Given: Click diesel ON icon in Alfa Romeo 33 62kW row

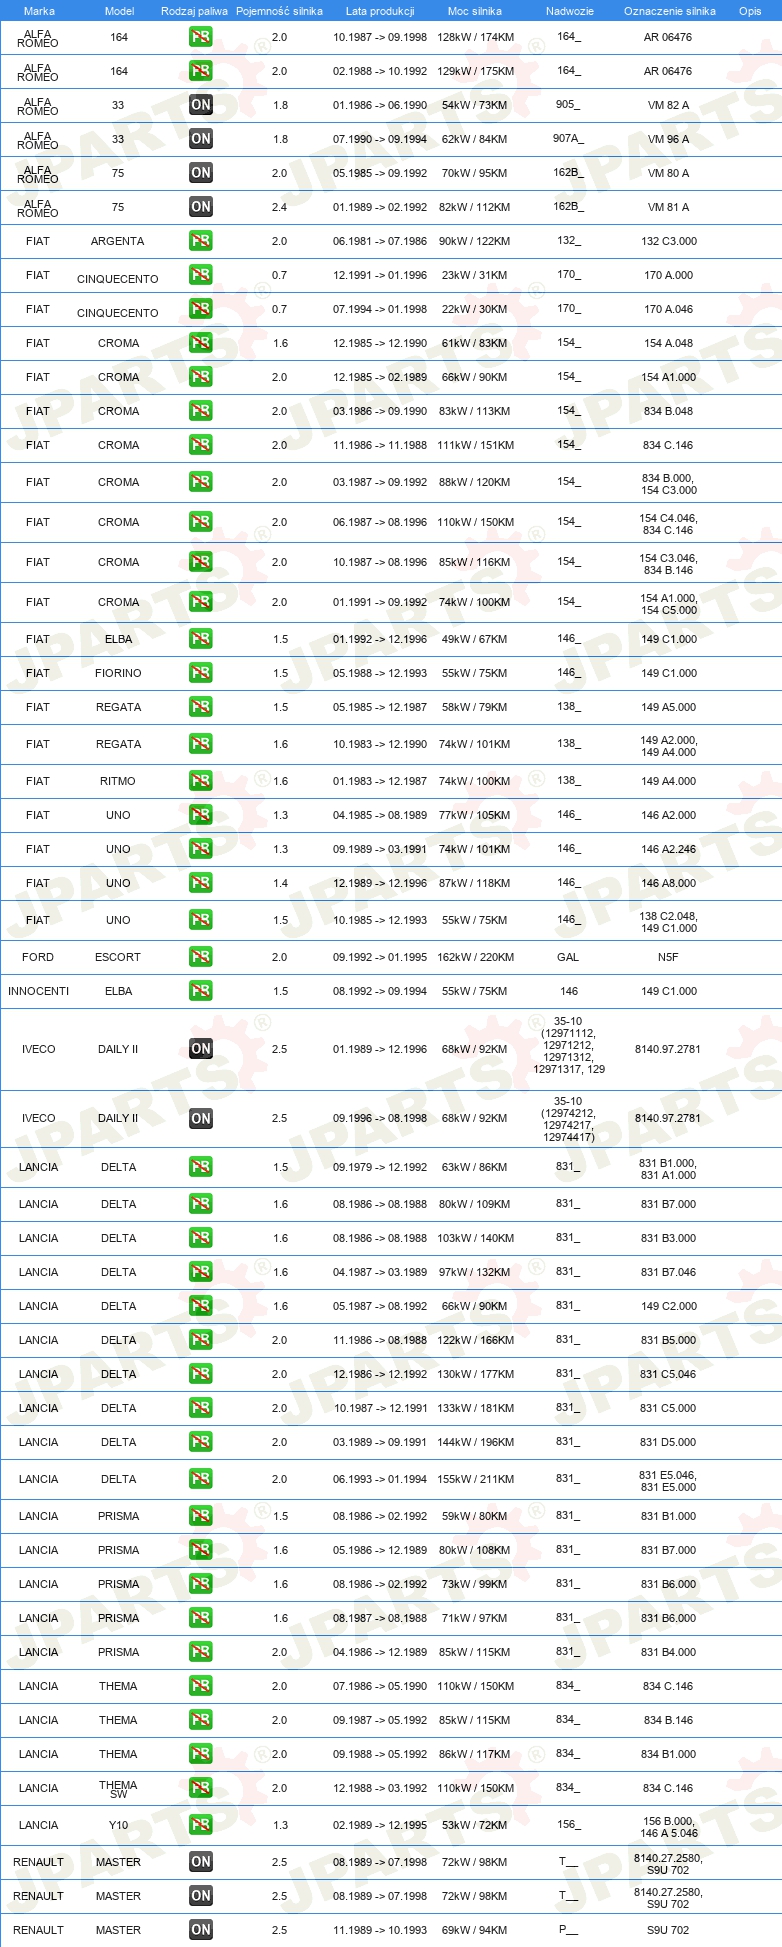Looking at the screenshot, I should point(201,139).
